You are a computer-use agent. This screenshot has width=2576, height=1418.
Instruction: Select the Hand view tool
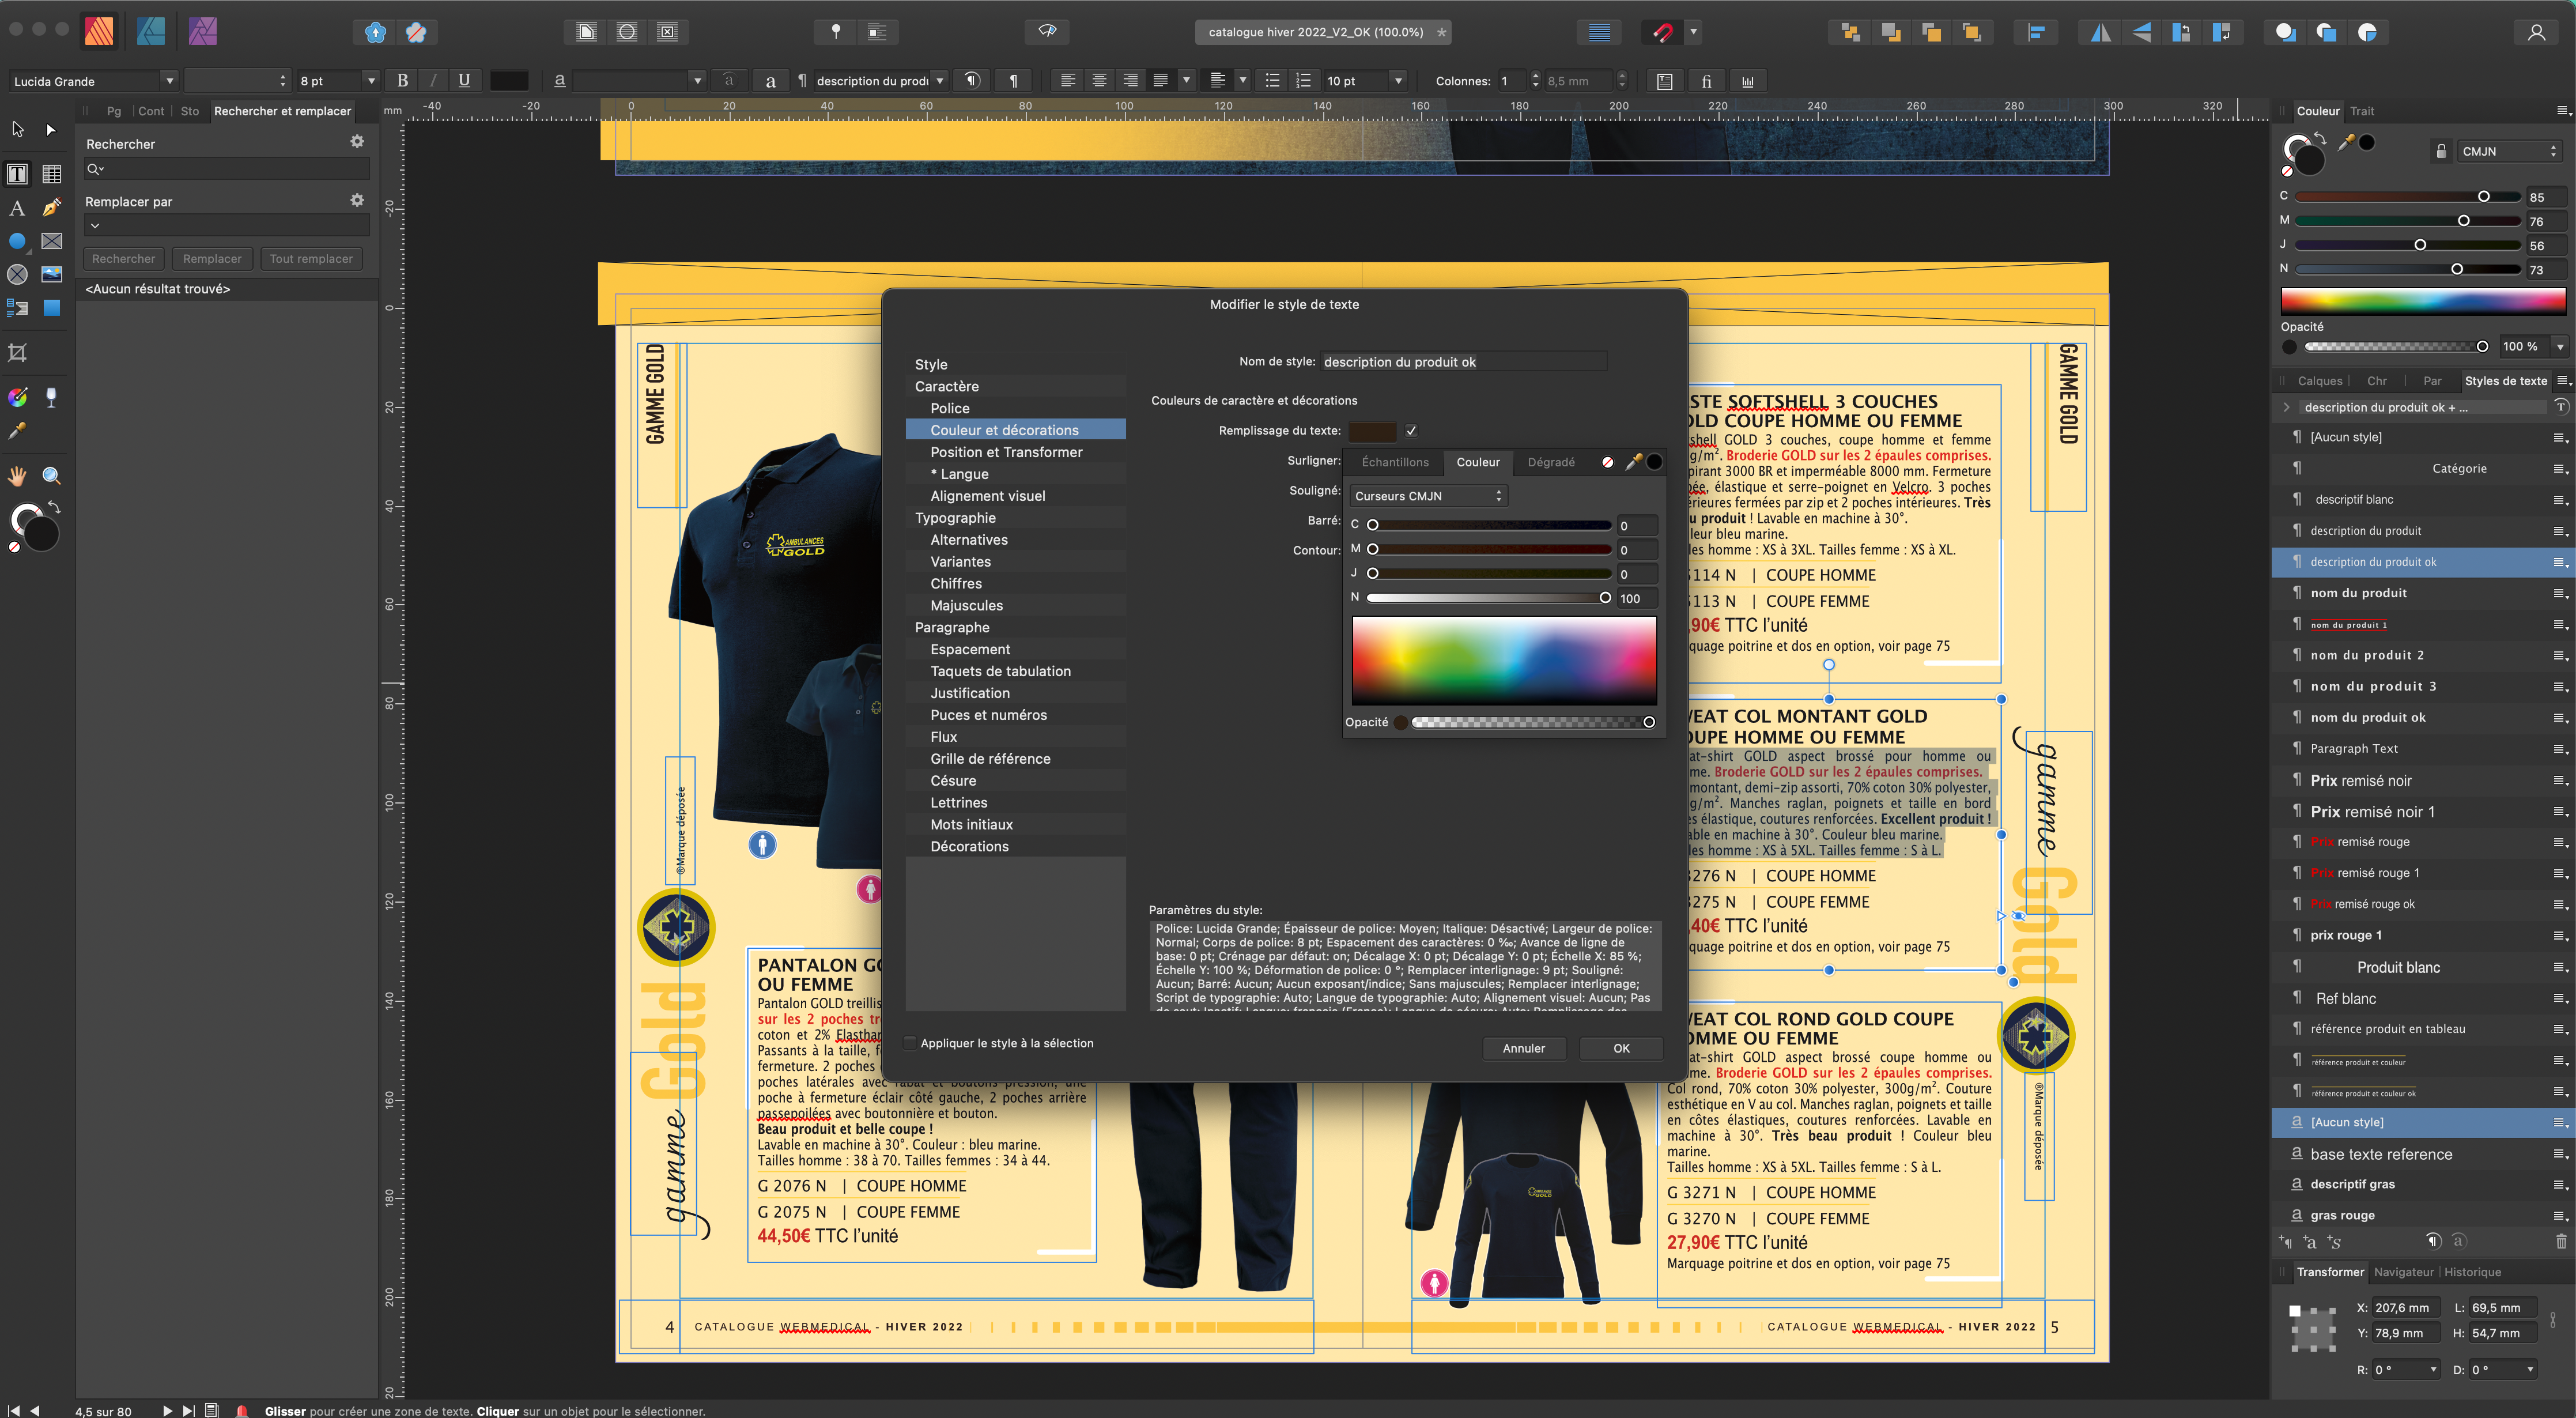point(17,476)
